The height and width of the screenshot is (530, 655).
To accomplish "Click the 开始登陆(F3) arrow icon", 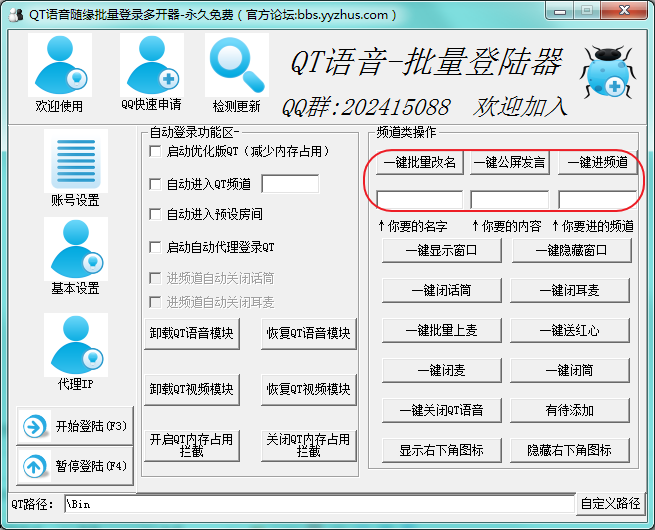I will [x=35, y=426].
